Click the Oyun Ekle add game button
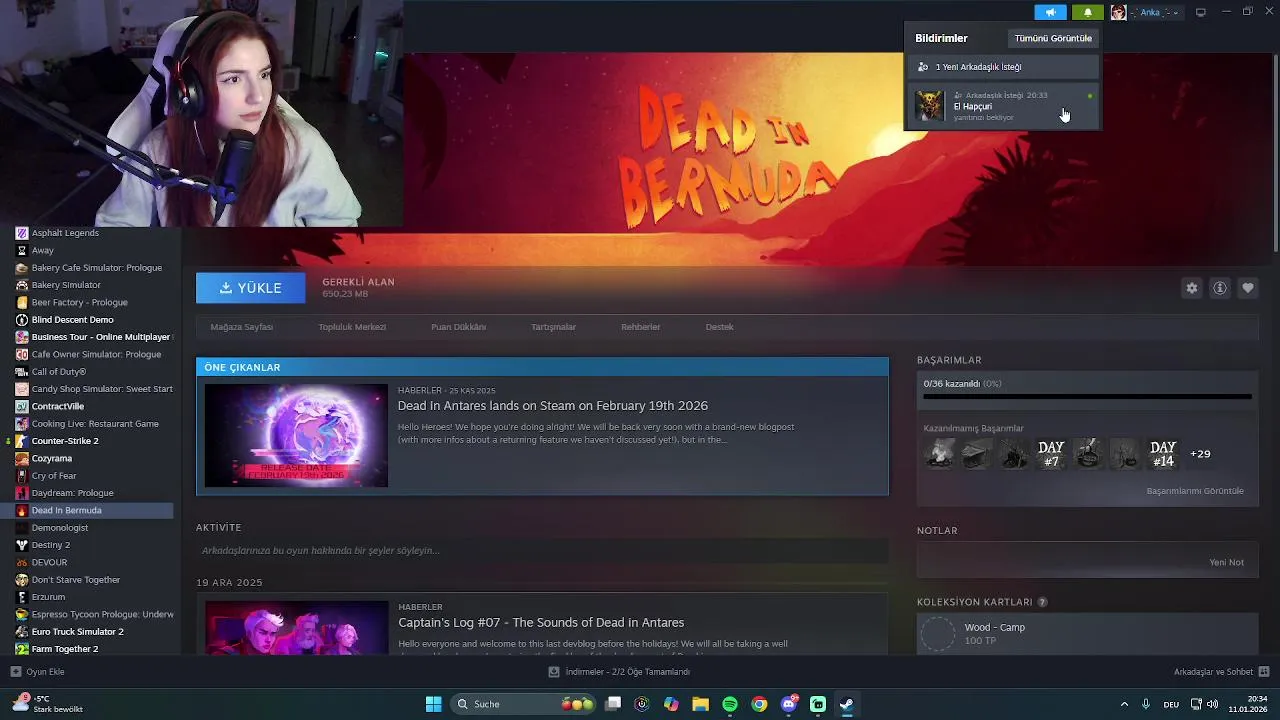The width and height of the screenshot is (1280, 720). pos(38,672)
